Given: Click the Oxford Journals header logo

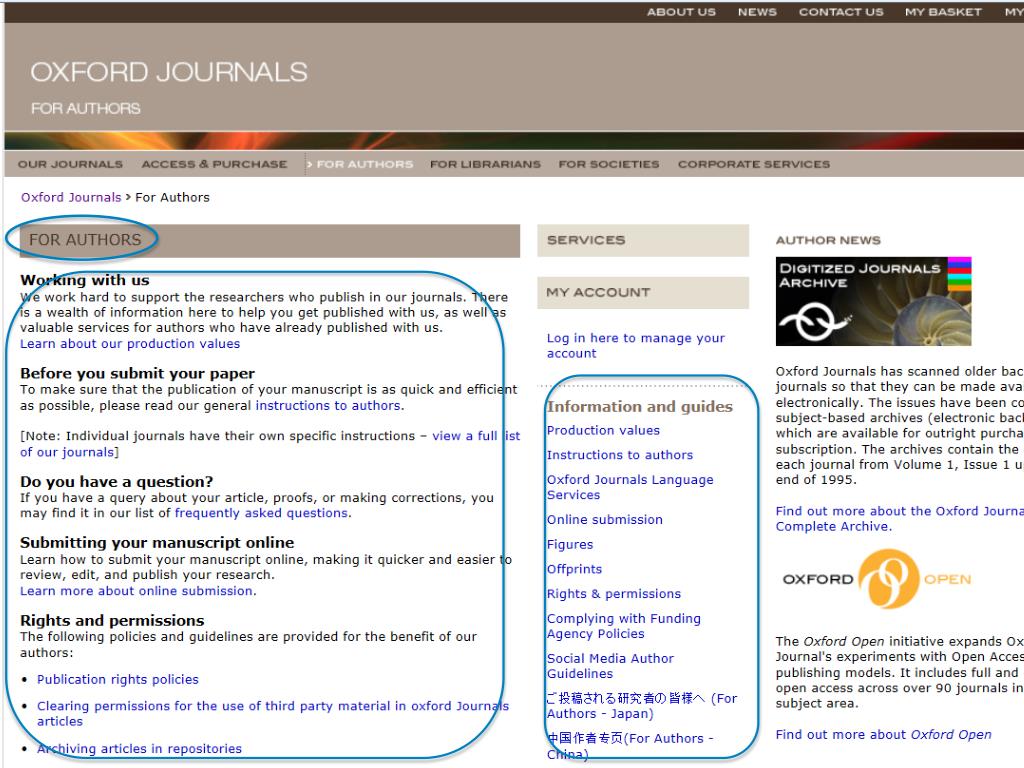Looking at the screenshot, I should coord(168,72).
